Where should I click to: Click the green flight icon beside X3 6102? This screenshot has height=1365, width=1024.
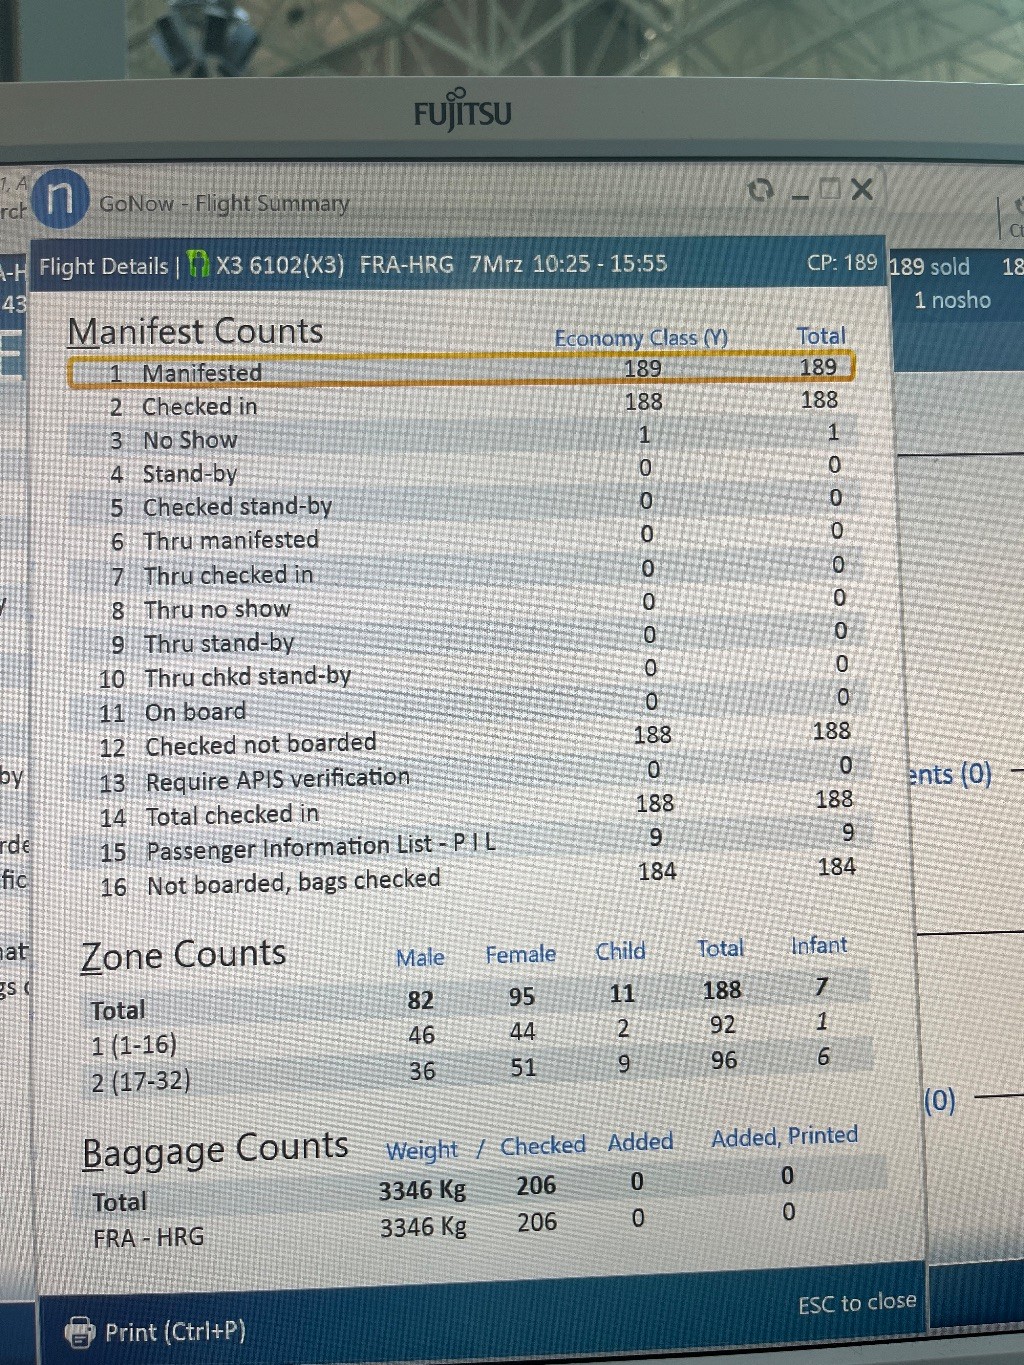199,264
